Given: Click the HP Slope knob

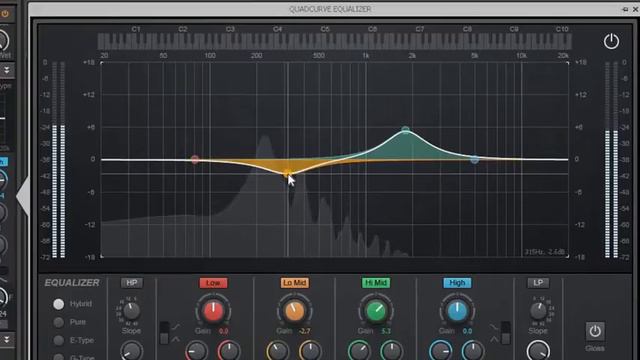Looking at the screenshot, I should coord(131,311).
